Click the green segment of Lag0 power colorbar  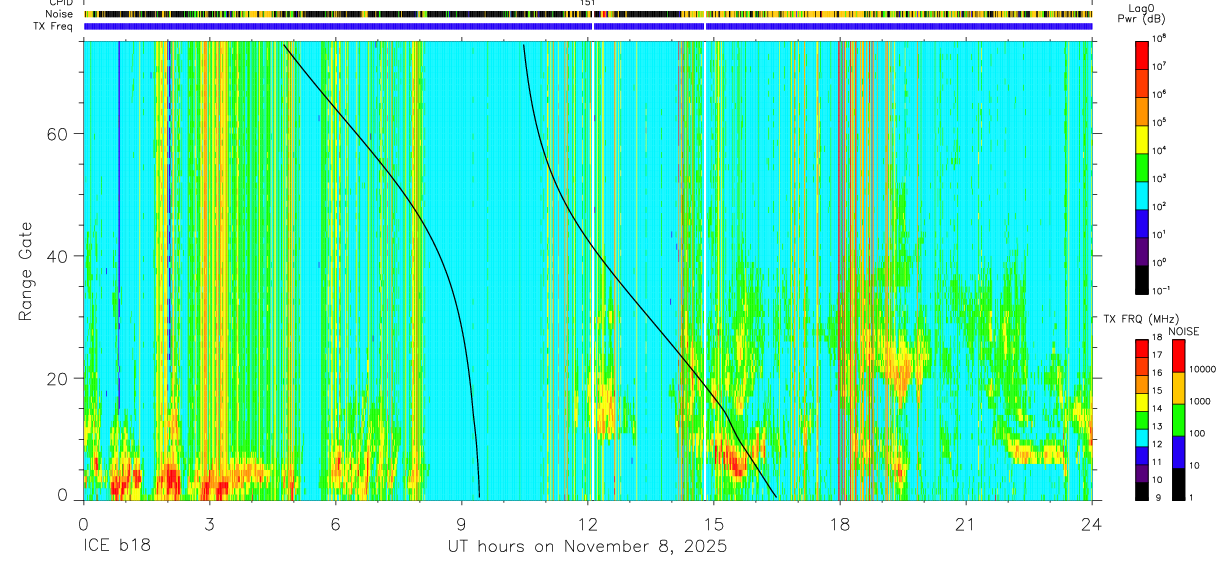click(1143, 166)
